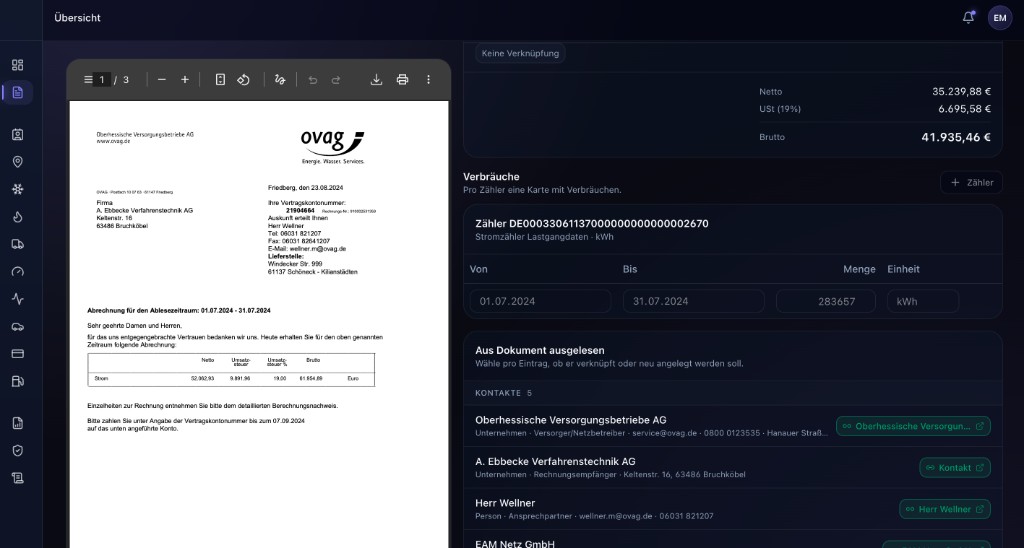This screenshot has height=548, width=1024.
Task: Click the Abrechnung für den Ablesezeitraum line
Action: [179, 311]
